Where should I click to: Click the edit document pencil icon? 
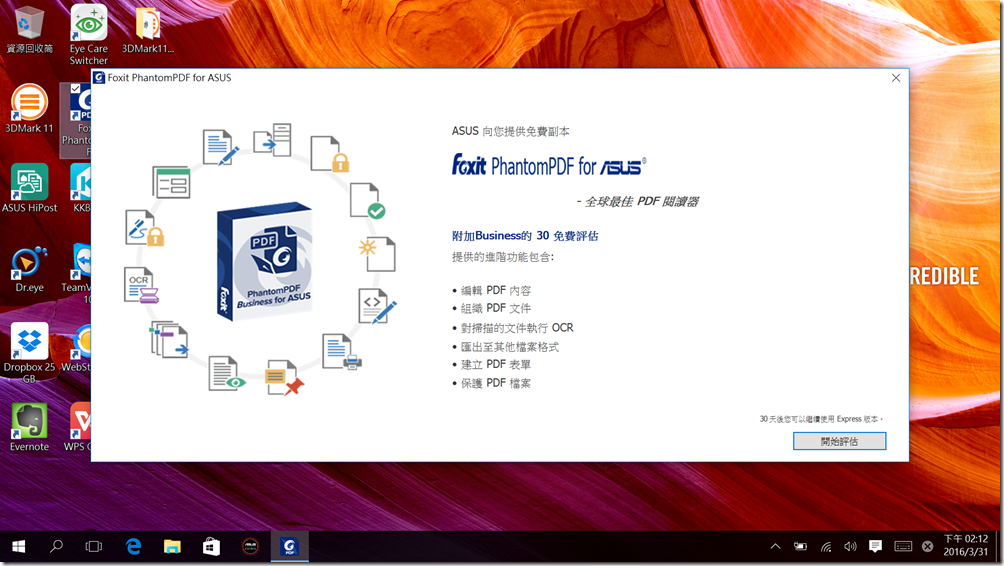point(221,148)
